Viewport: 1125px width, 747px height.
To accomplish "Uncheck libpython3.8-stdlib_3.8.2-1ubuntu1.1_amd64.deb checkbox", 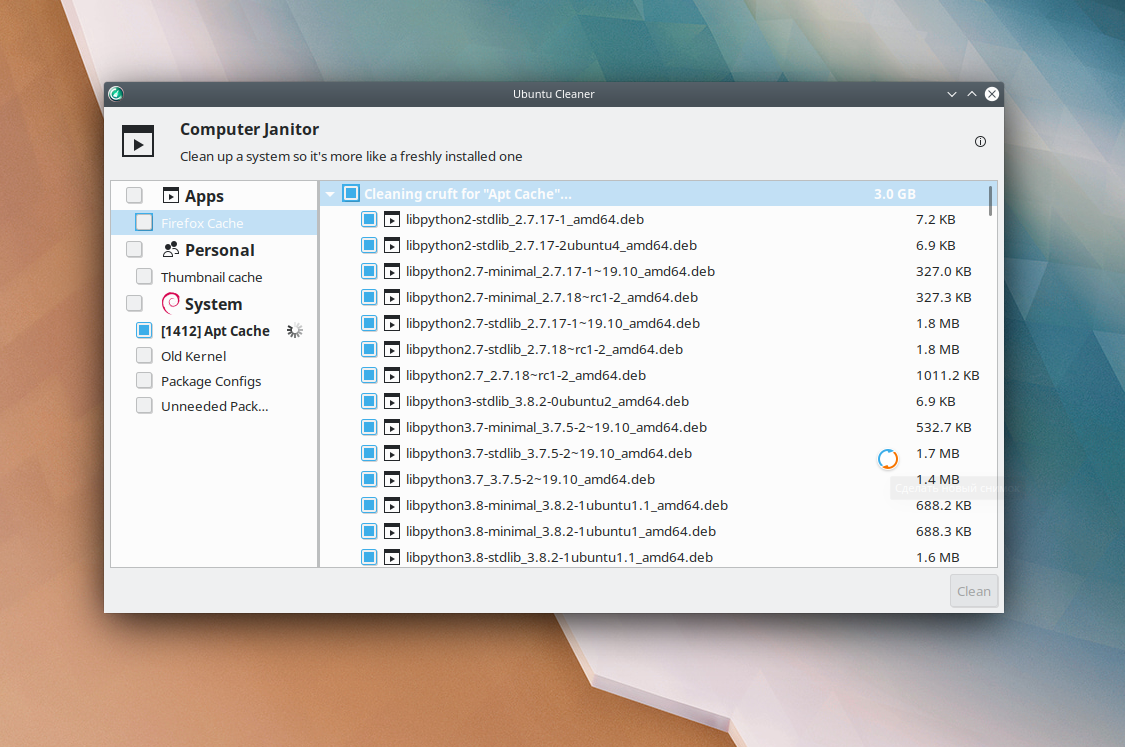I will (x=369, y=558).
